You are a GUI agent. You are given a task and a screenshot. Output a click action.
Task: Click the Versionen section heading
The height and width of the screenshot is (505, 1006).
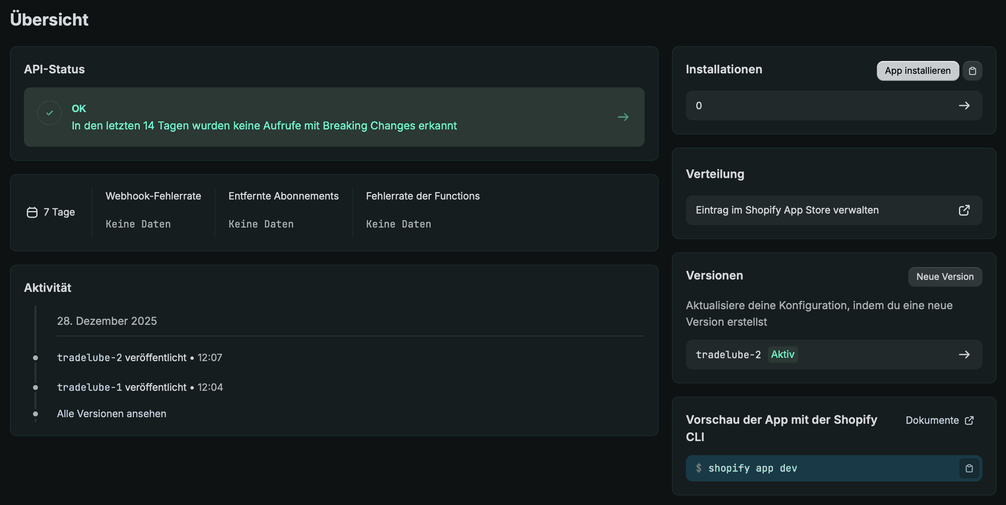(714, 275)
